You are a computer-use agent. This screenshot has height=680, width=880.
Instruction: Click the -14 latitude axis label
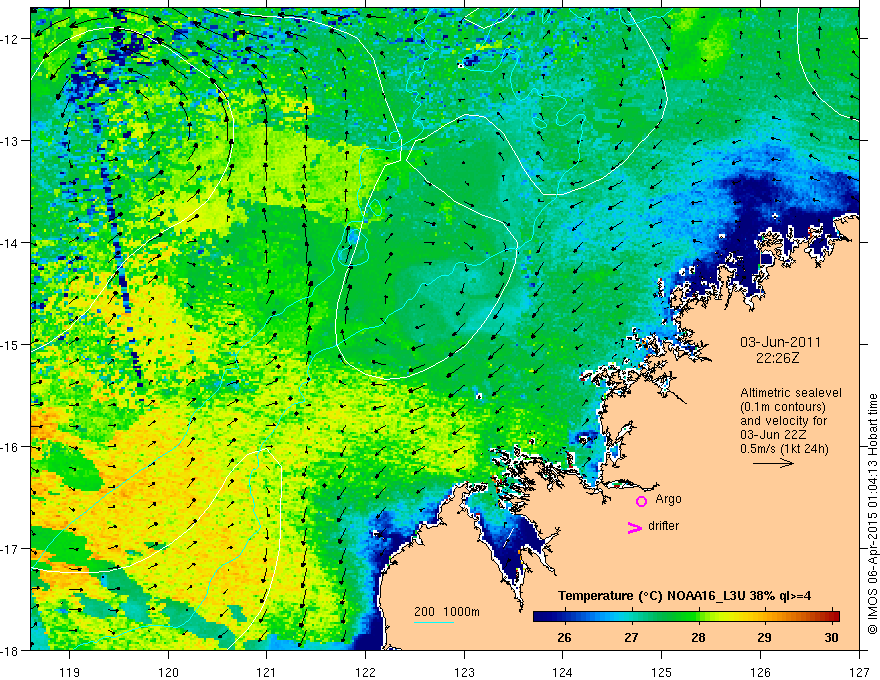(x=11, y=243)
